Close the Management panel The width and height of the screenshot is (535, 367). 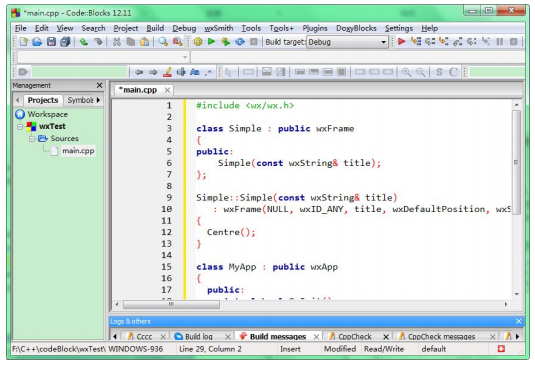pos(99,85)
